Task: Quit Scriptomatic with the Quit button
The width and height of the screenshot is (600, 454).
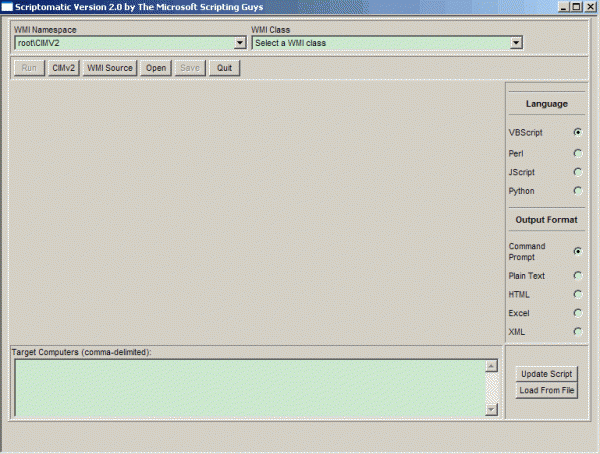Action: coord(224,68)
